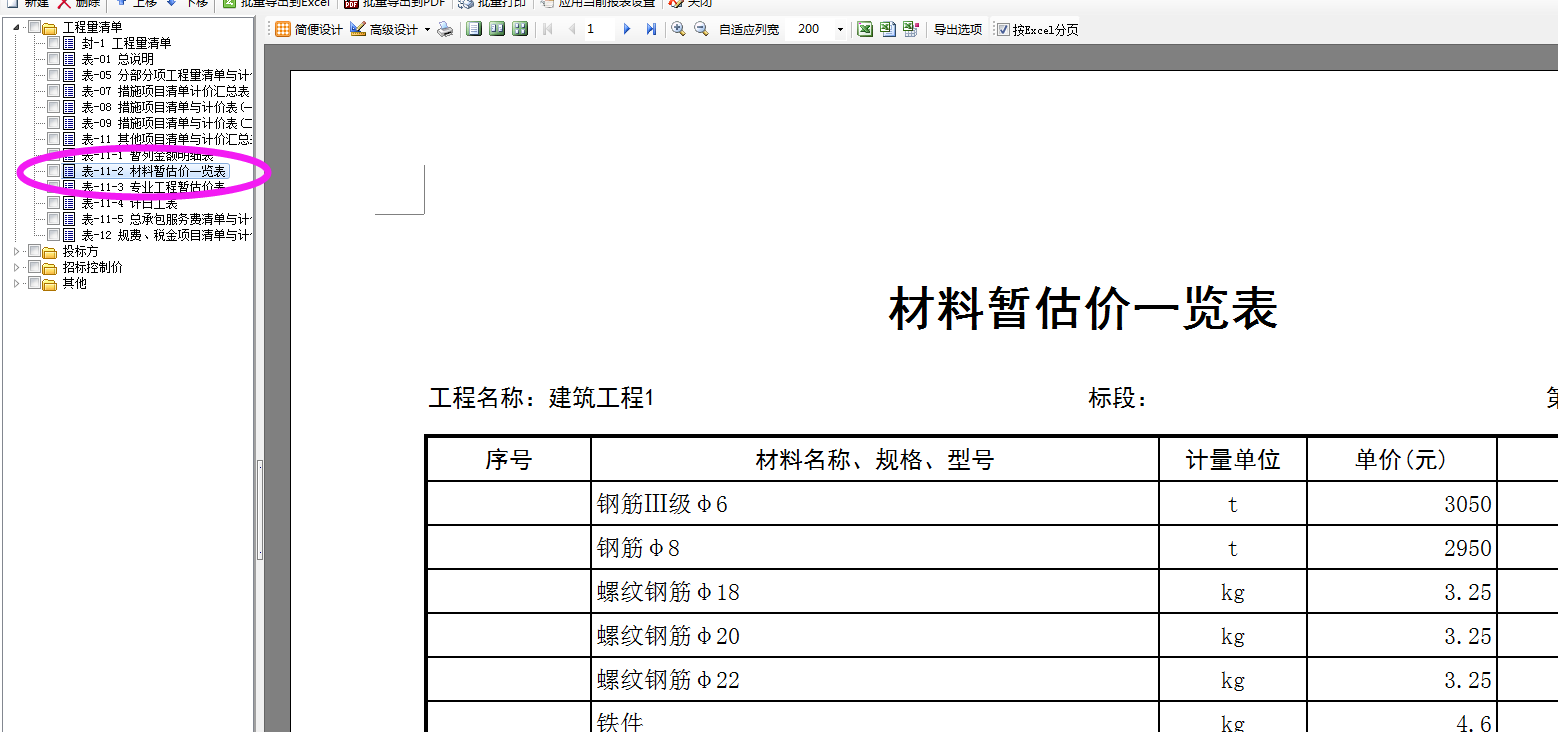Image resolution: width=1558 pixels, height=732 pixels.
Task: Click 批量导出到Excel in top toolbar
Action: coord(275,4)
